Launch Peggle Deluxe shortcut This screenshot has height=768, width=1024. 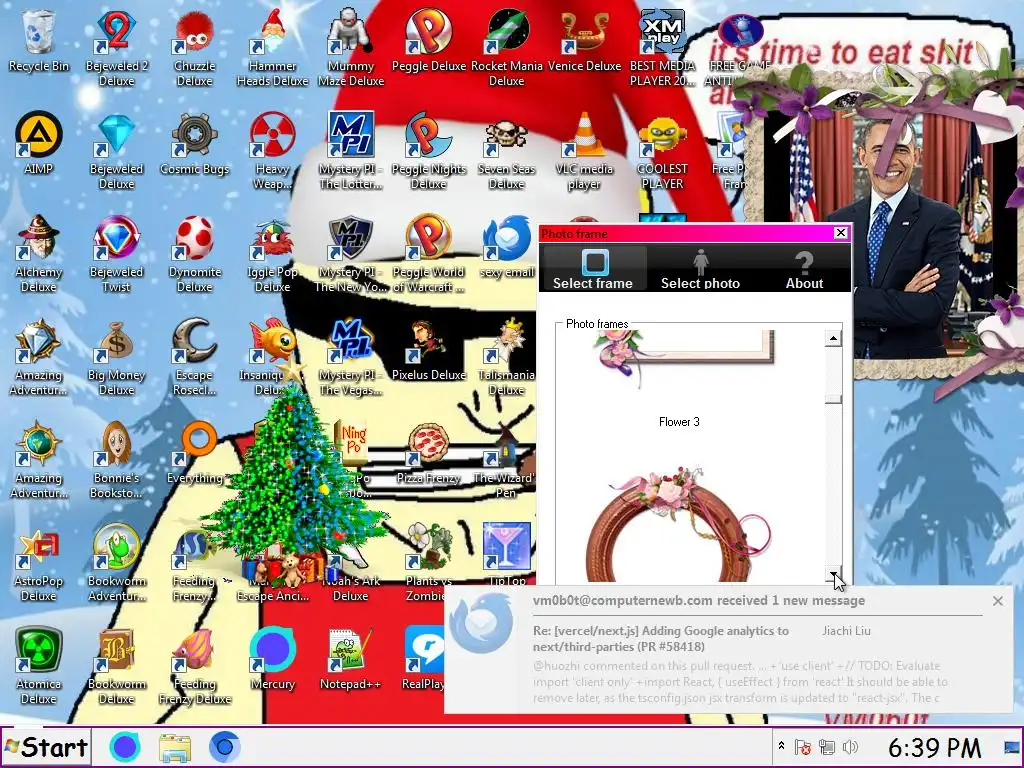(428, 39)
